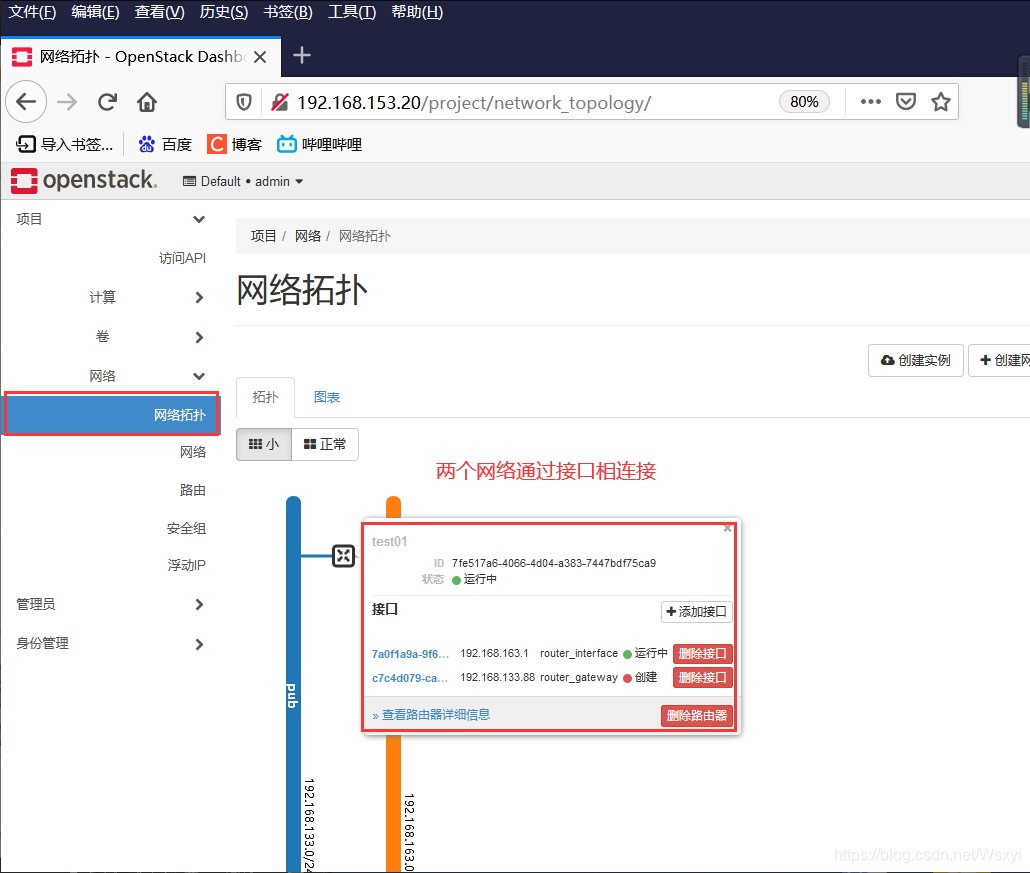Image resolution: width=1030 pixels, height=873 pixels.
Task: Open the 博客 bookmark
Action: click(x=235, y=145)
